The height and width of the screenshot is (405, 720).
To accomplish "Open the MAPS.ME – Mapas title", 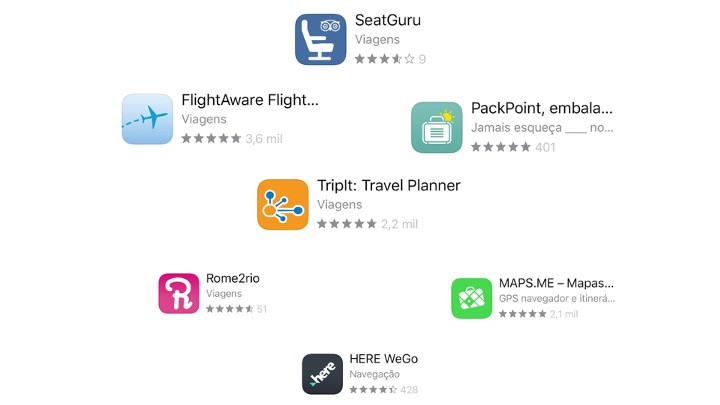I will pos(556,283).
